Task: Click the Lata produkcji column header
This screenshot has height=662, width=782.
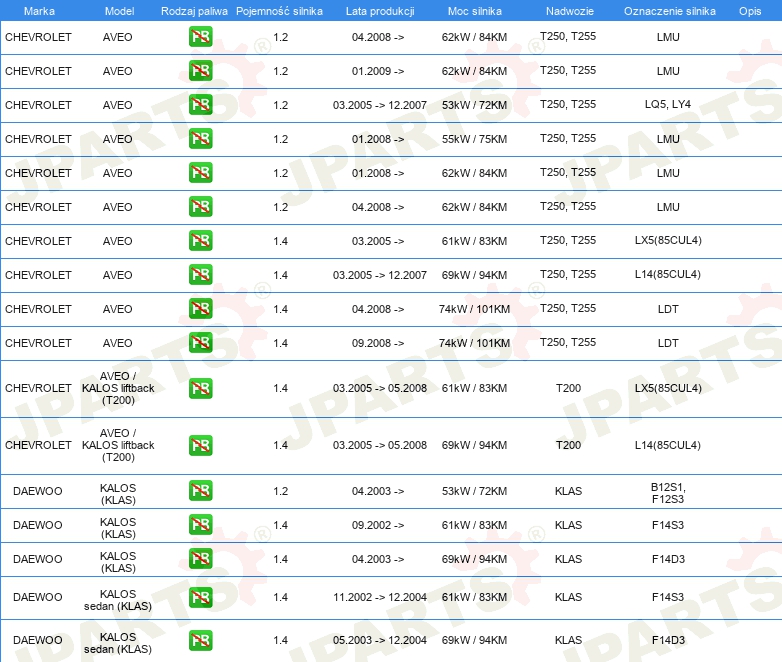Action: pos(379,10)
